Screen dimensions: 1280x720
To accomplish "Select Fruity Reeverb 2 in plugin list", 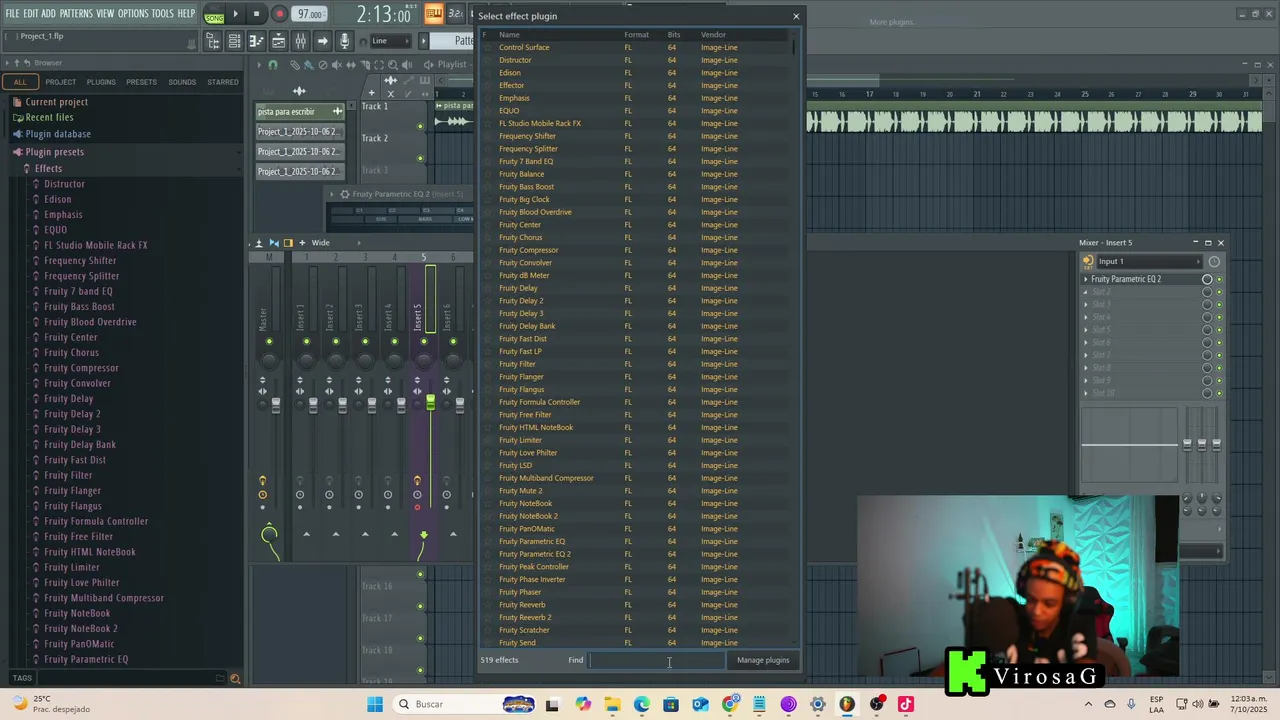I will [525, 618].
